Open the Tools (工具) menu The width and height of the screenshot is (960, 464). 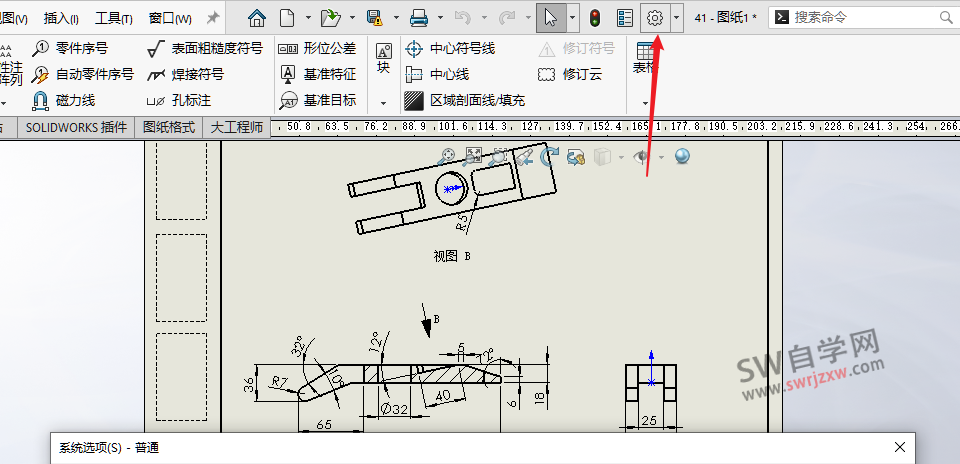click(114, 18)
